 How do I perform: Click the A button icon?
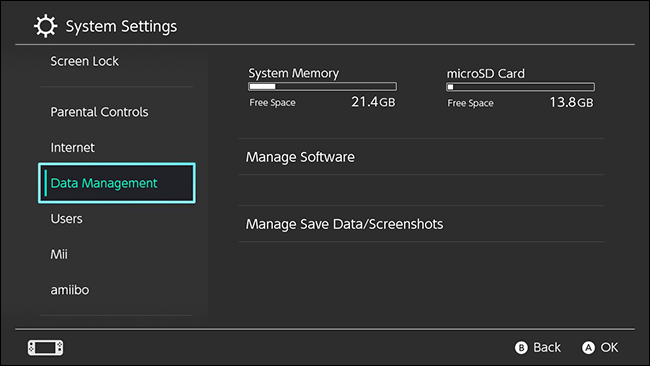[588, 347]
